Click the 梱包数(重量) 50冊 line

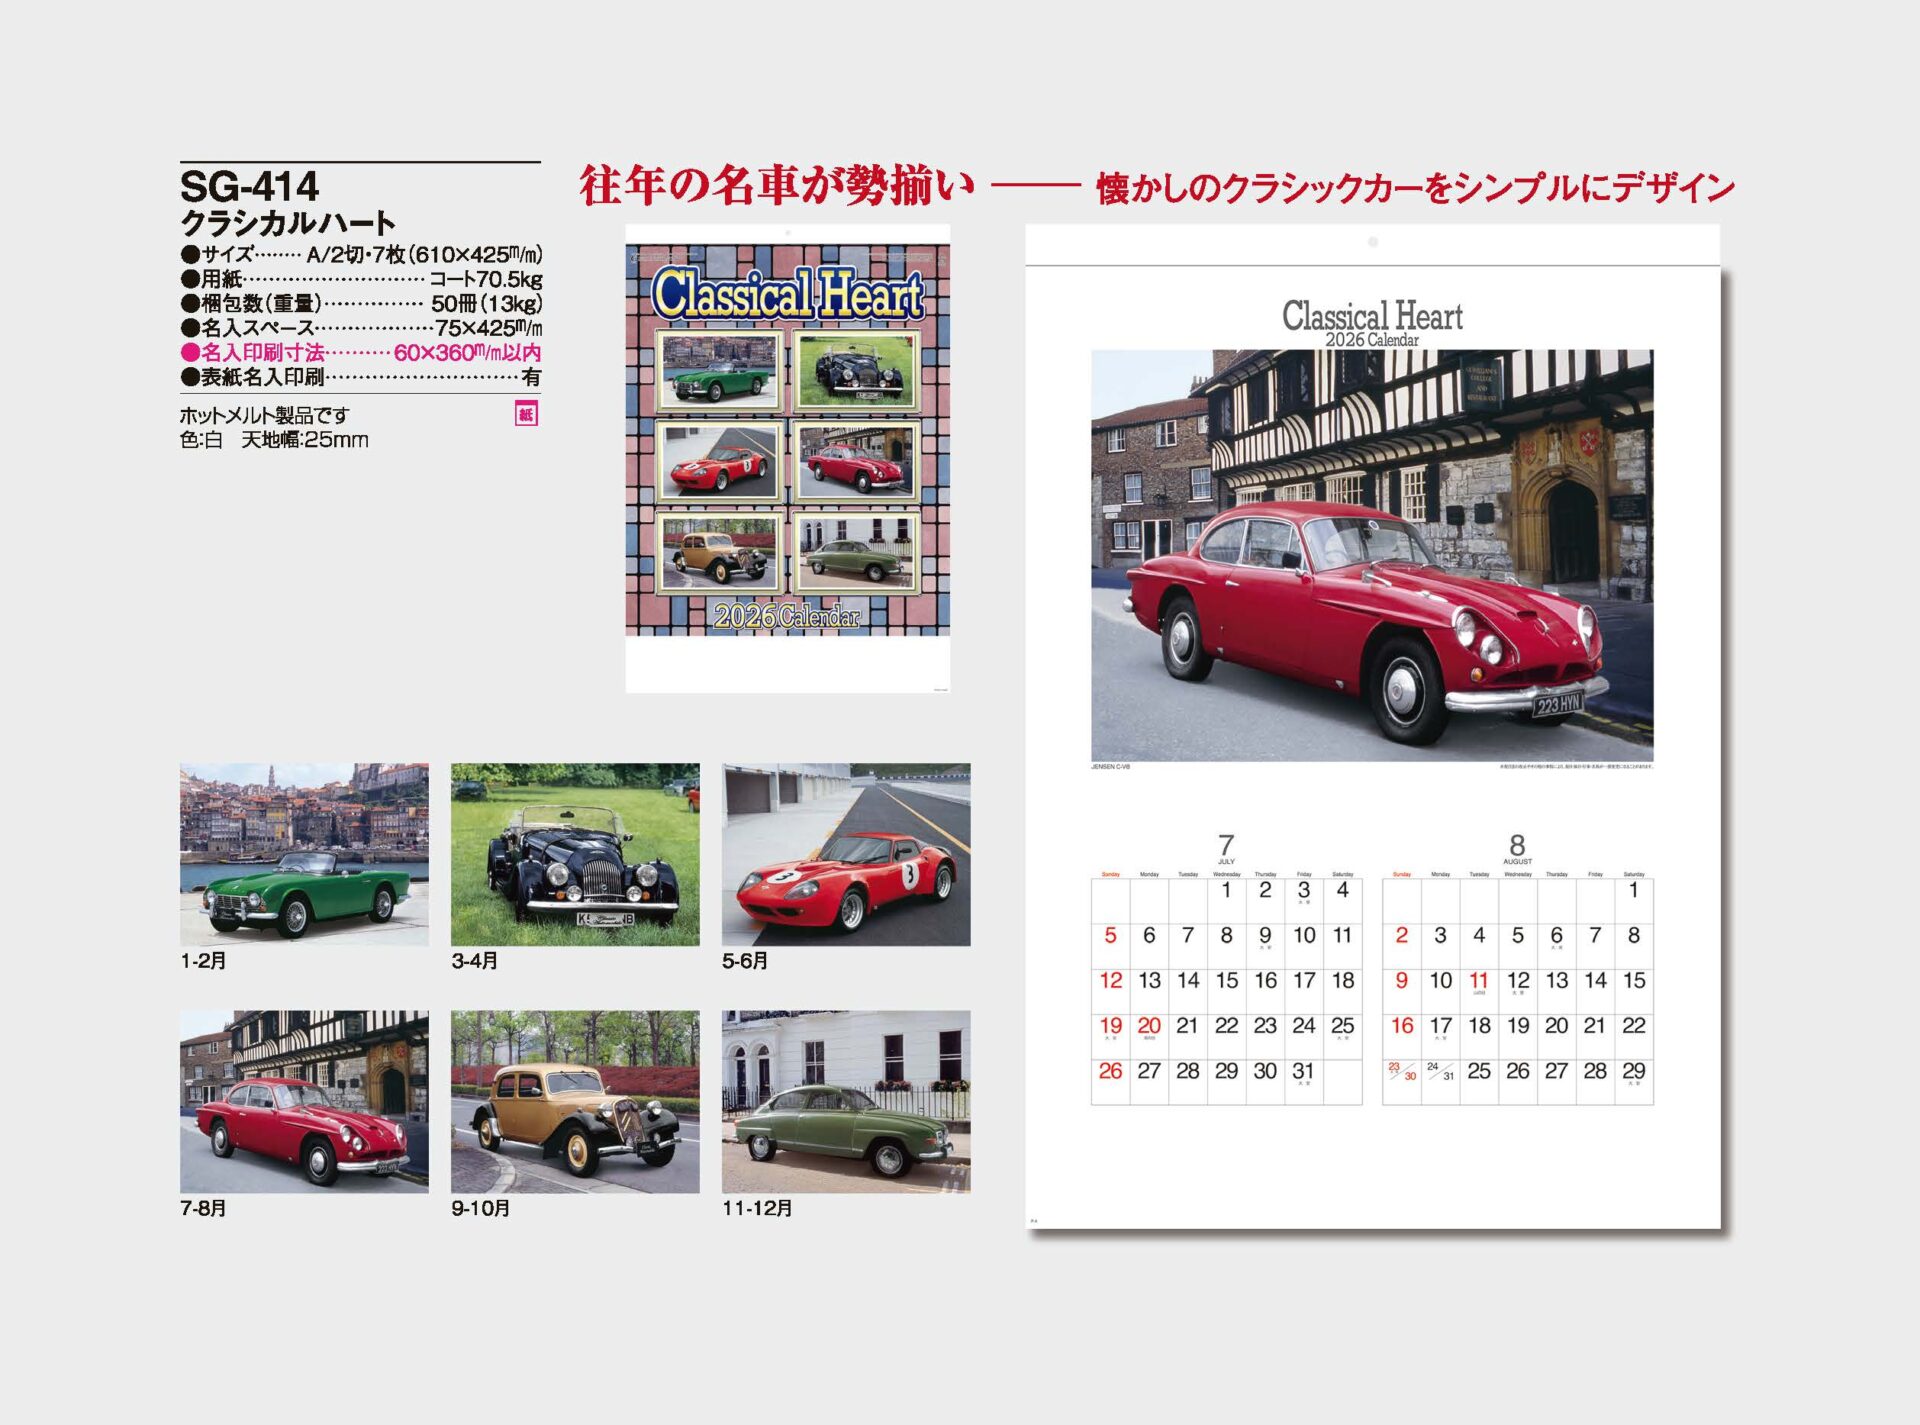361,303
